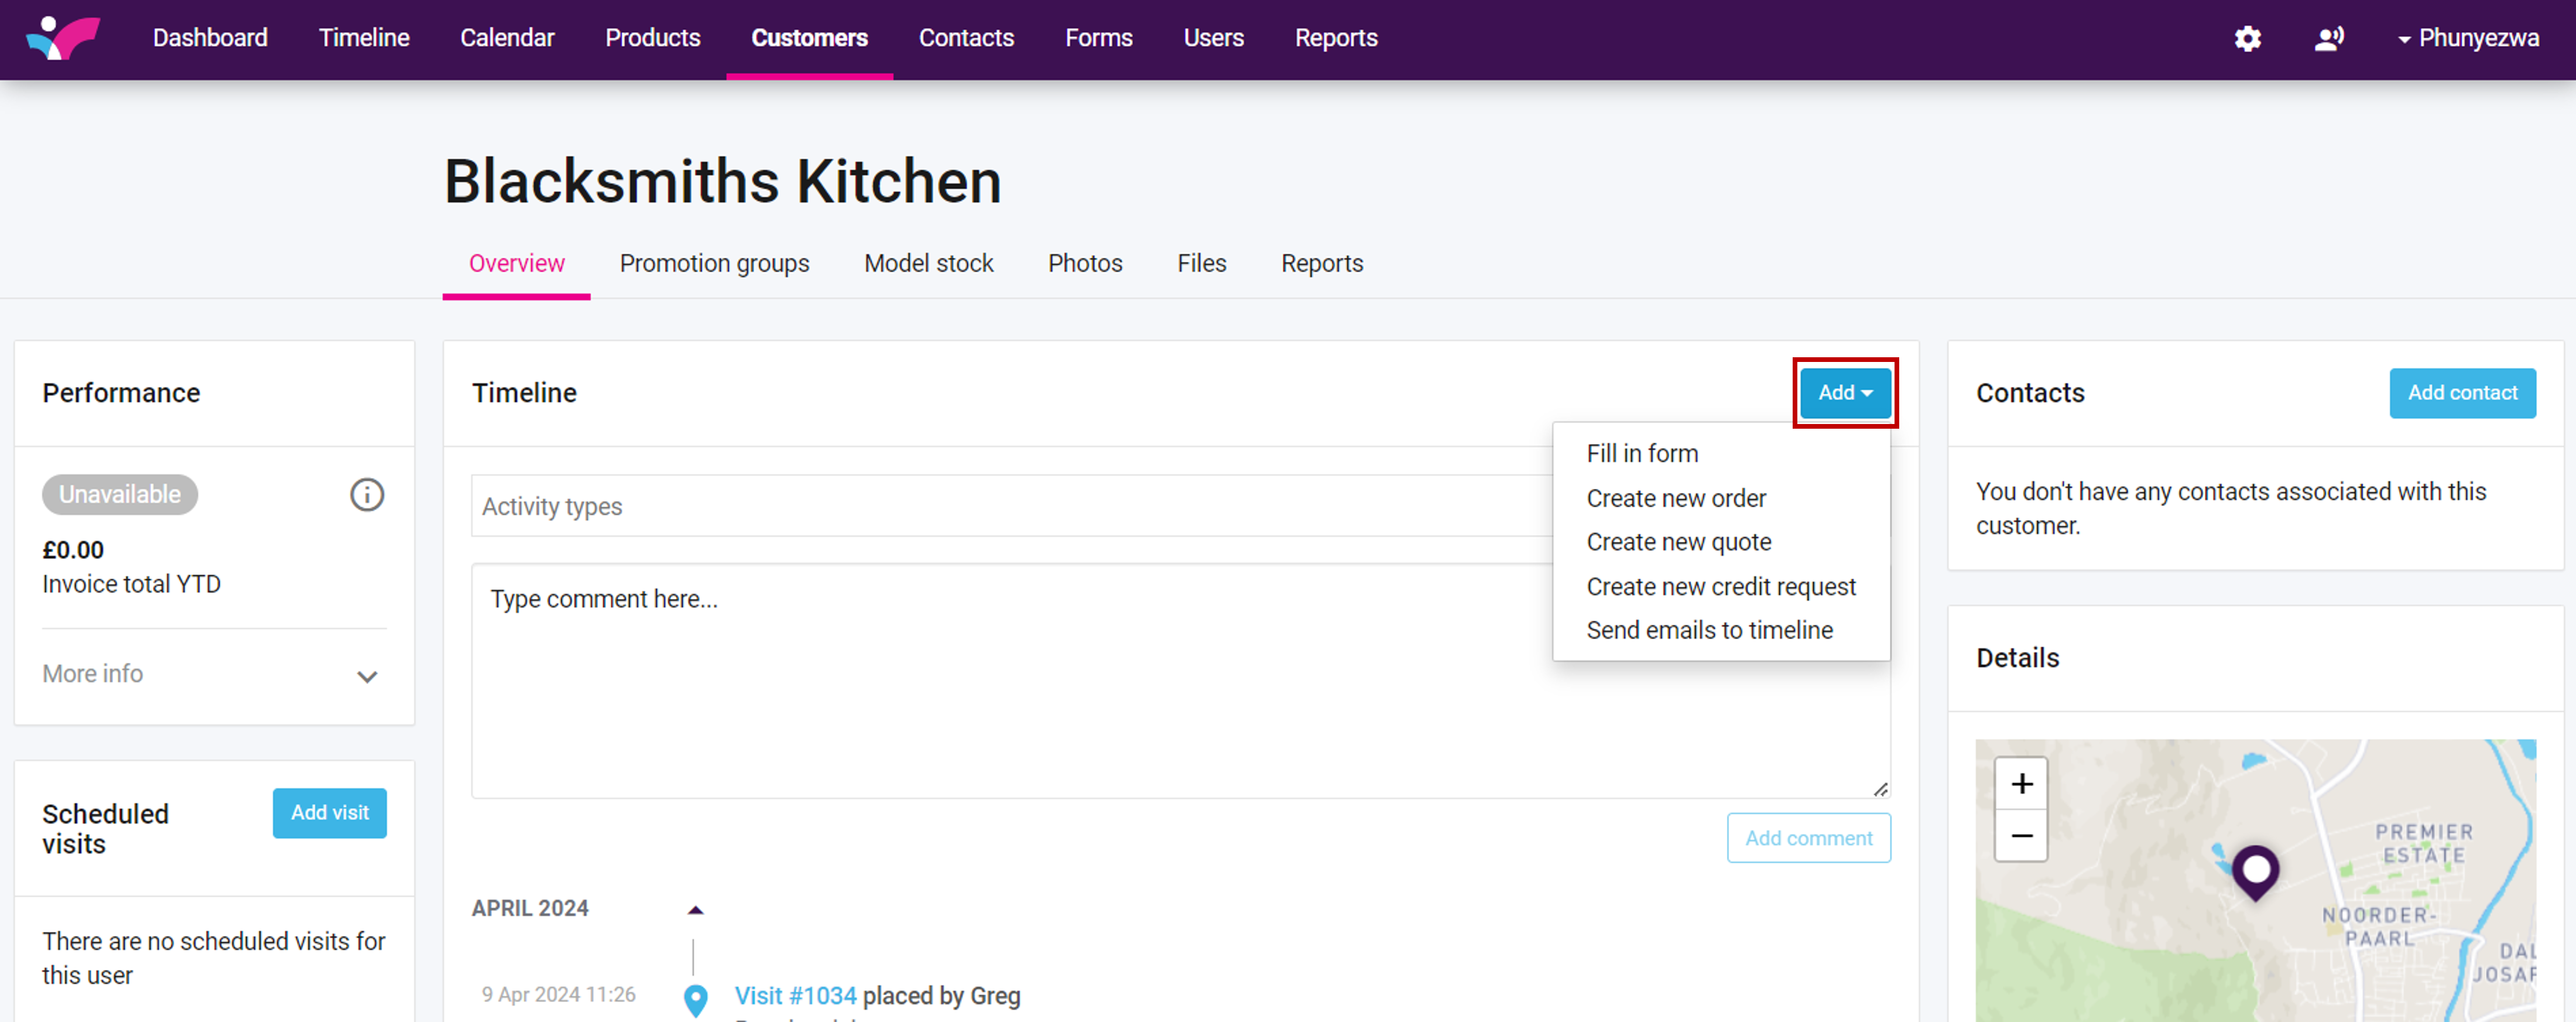Expand the More info section
The image size is (2576, 1022).
click(x=366, y=677)
